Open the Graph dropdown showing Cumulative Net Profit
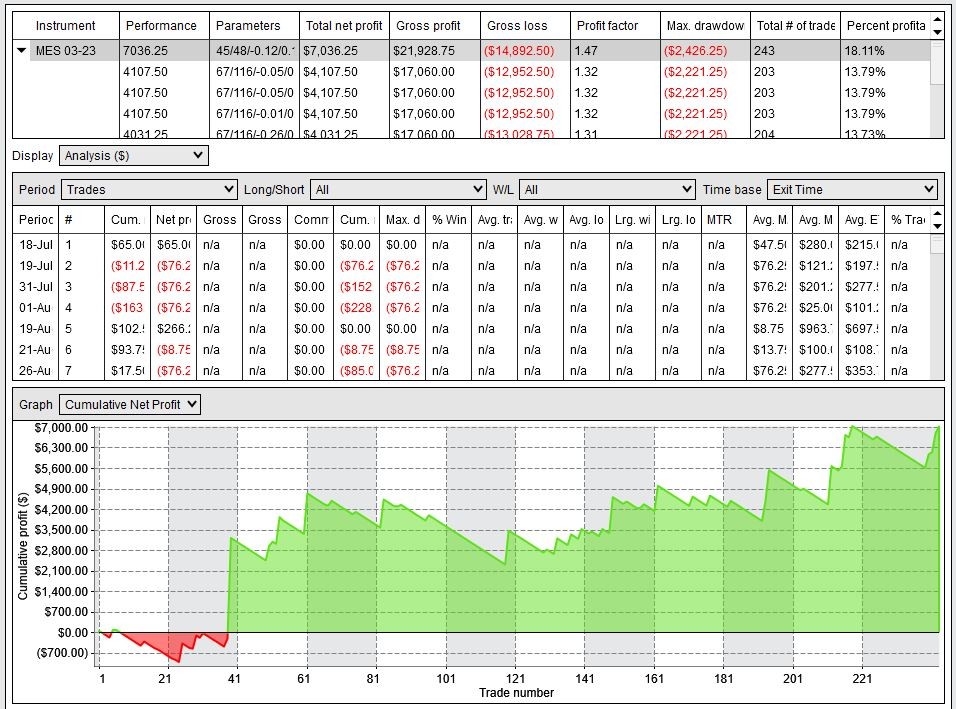Viewport: 956px width, 709px height. pyautogui.click(x=131, y=404)
